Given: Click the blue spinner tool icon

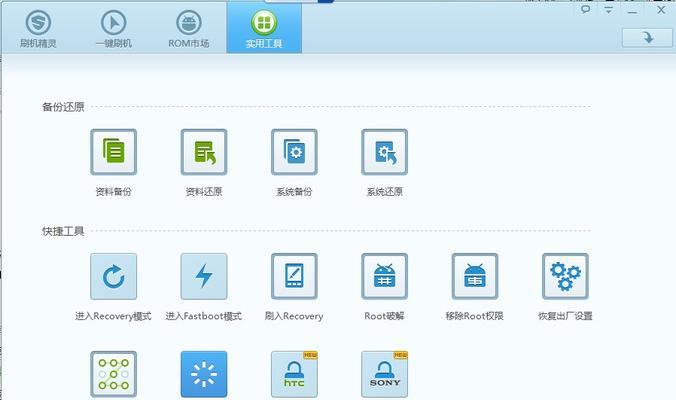Looking at the screenshot, I should (x=204, y=374).
